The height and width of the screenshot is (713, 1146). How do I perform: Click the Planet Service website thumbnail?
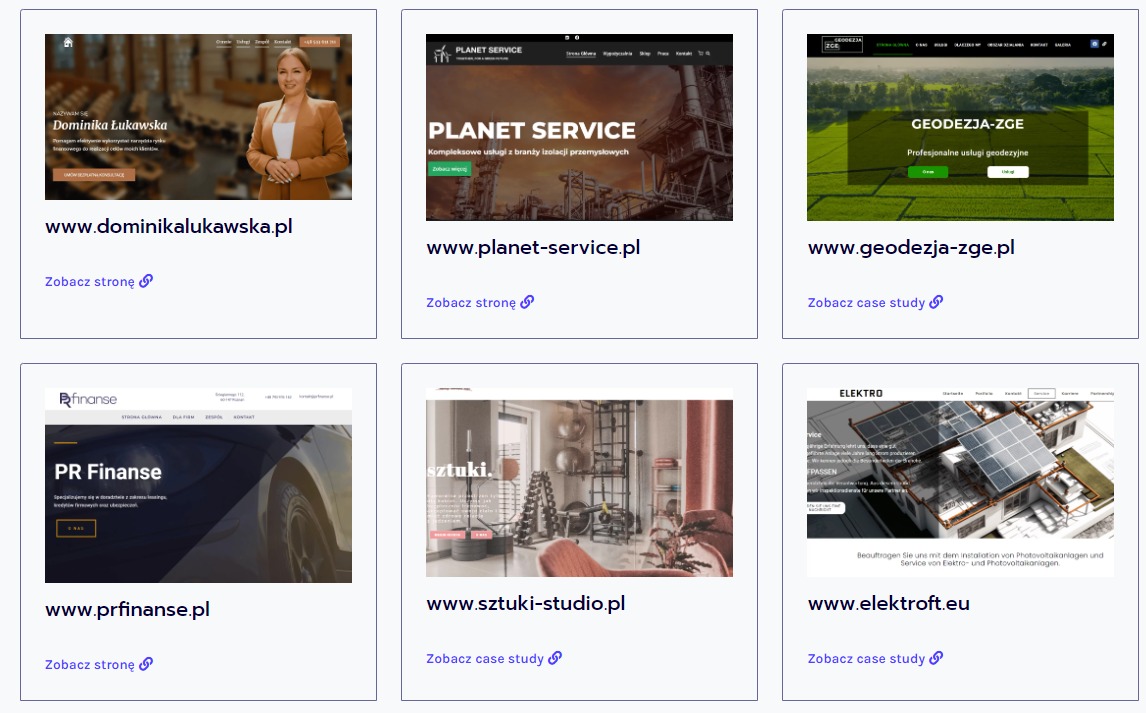(x=579, y=127)
